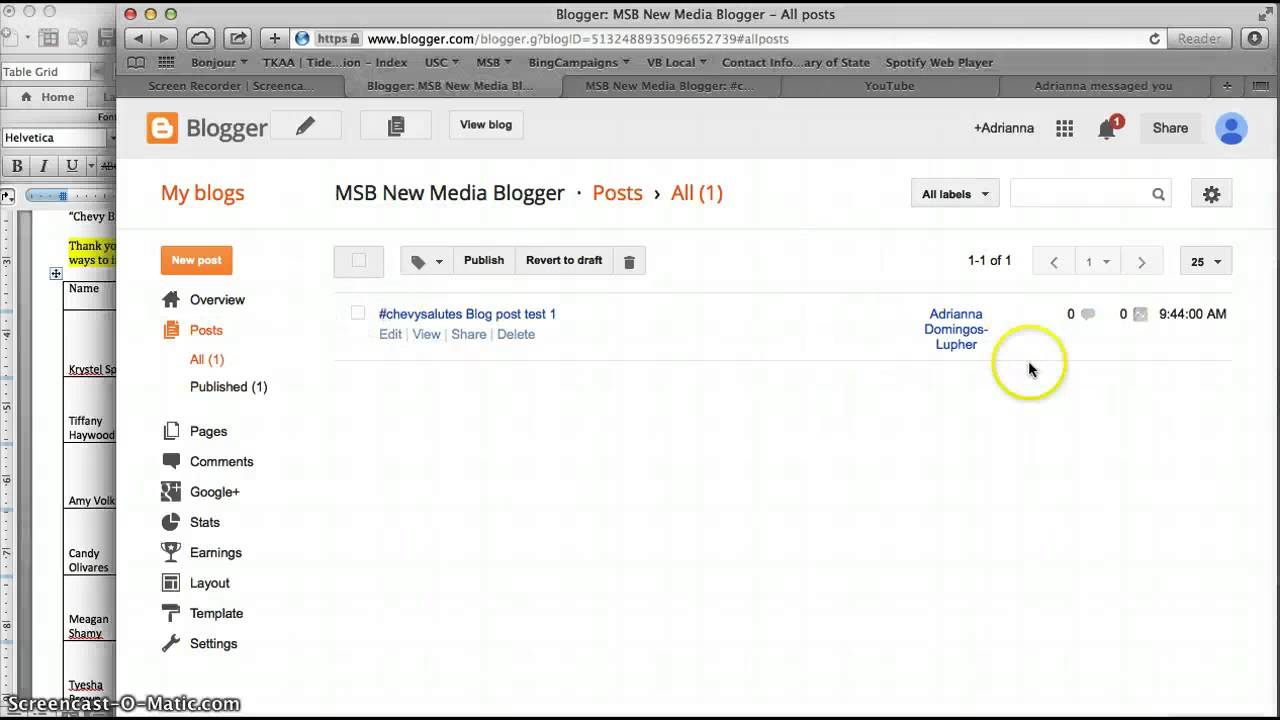1280x720 pixels.
Task: Click the New post button
Action: pos(196,260)
